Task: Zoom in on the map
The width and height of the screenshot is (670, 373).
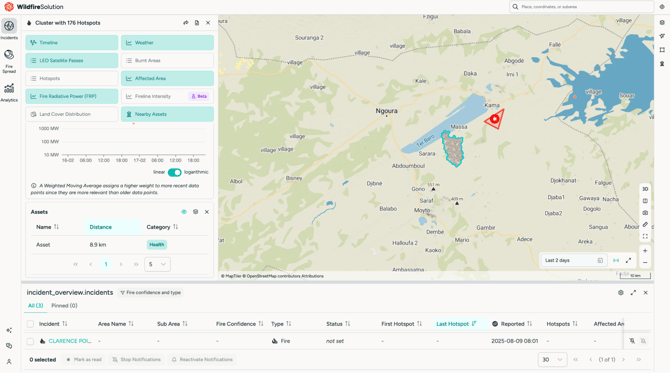Action: [645, 251]
